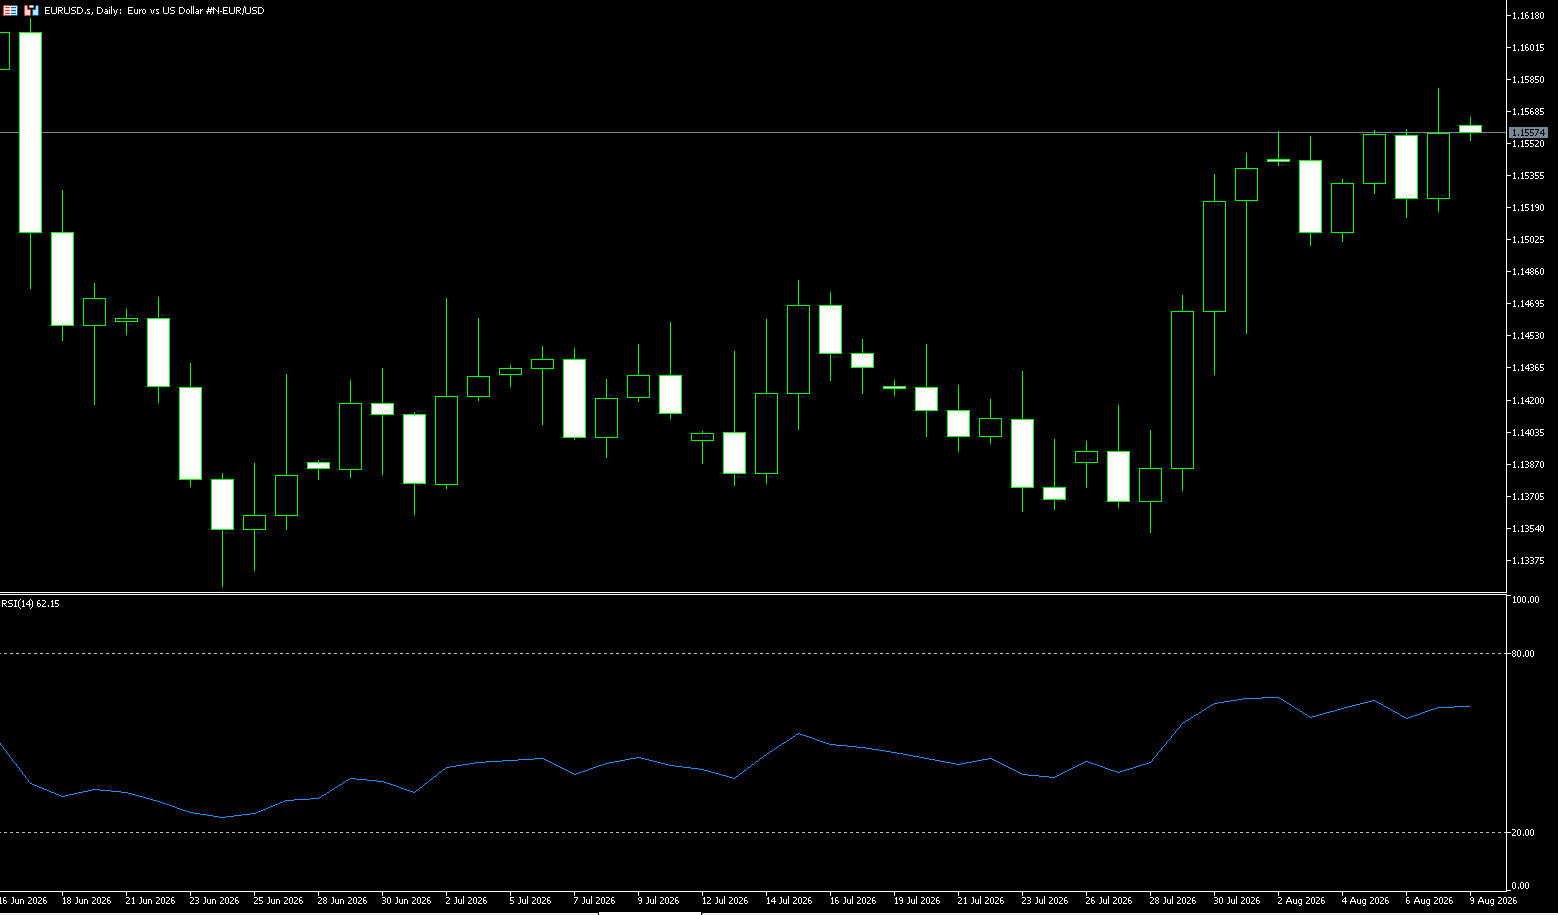The height and width of the screenshot is (915, 1558).
Task: Click the 1.13375 price scale label
Action: click(1527, 561)
